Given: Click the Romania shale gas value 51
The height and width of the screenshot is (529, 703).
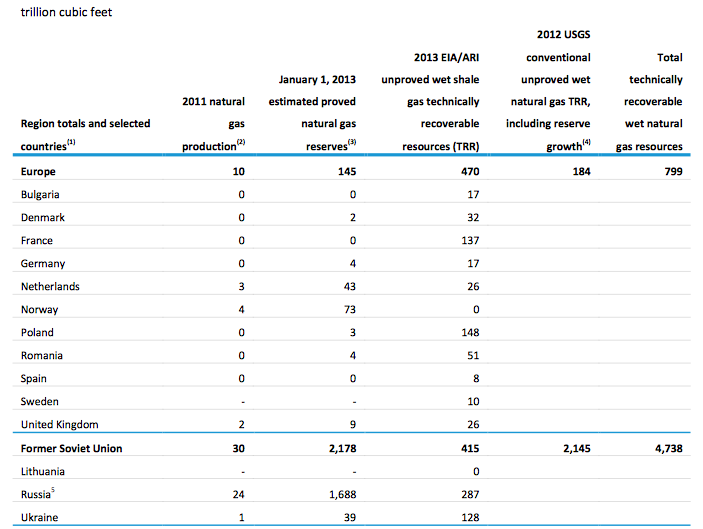Looking at the screenshot, I should coord(473,356).
